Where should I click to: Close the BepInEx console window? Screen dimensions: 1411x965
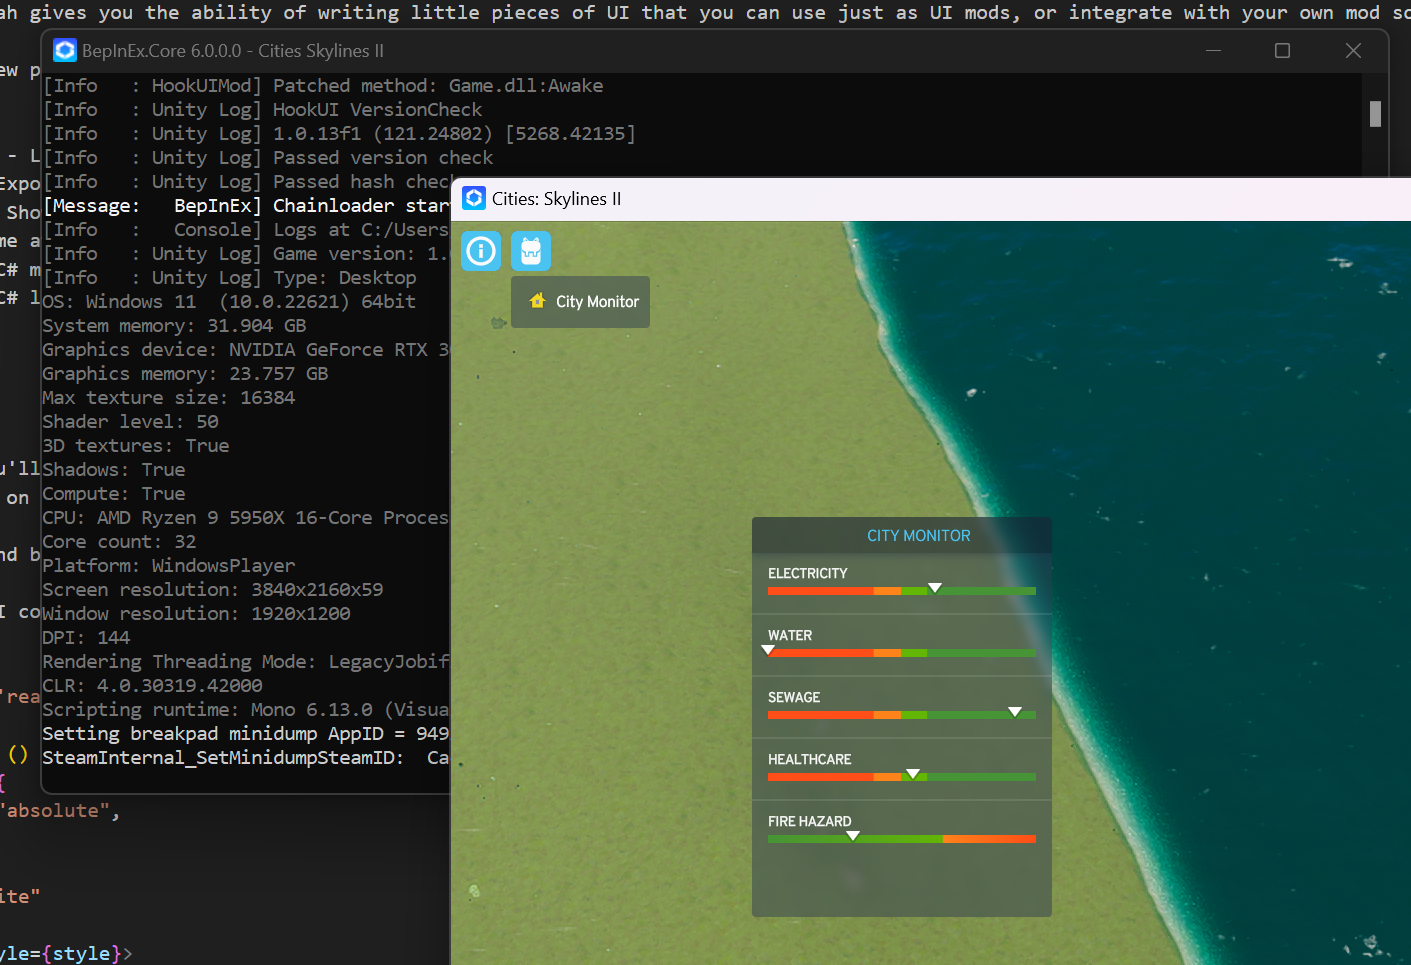[1353, 50]
